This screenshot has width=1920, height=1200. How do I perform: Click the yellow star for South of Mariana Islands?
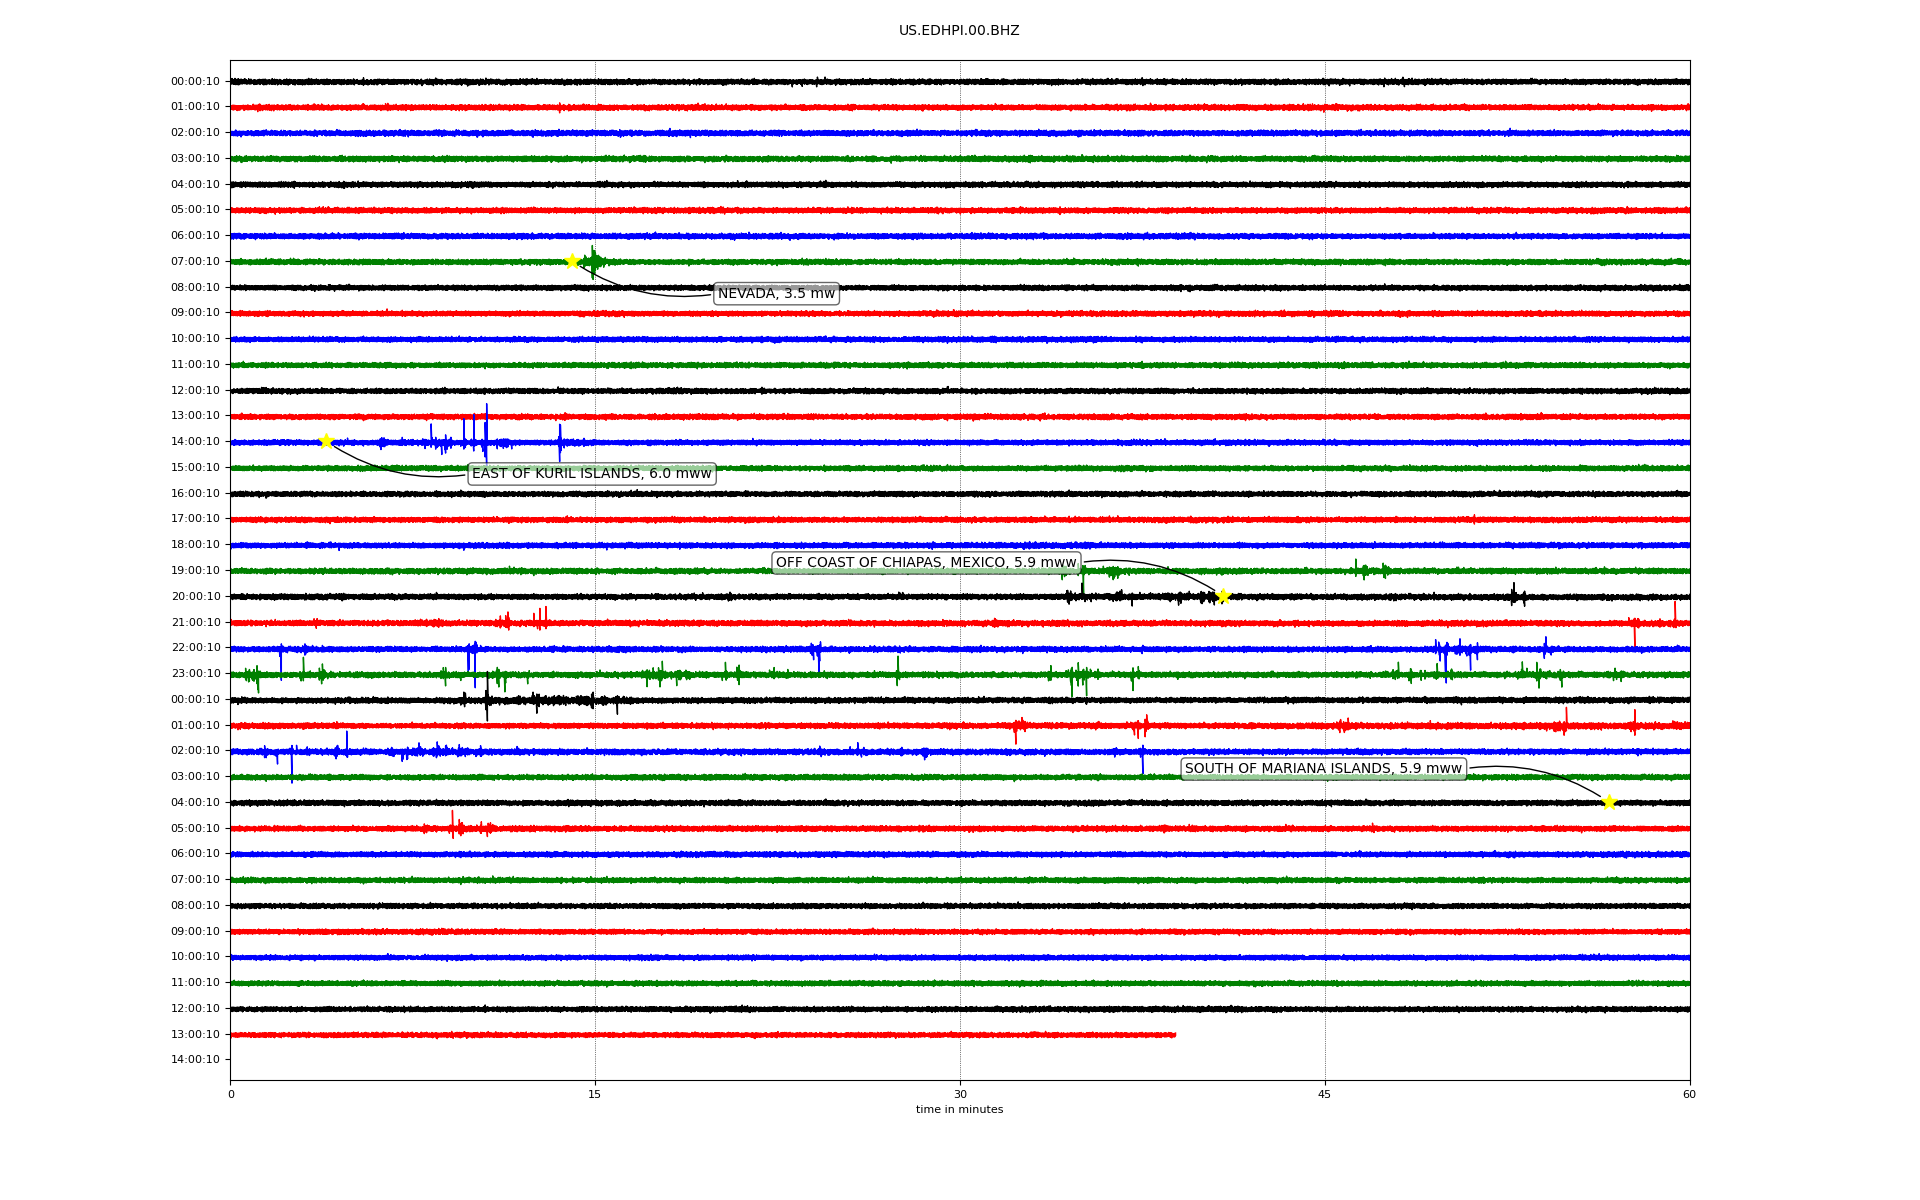click(x=1609, y=802)
